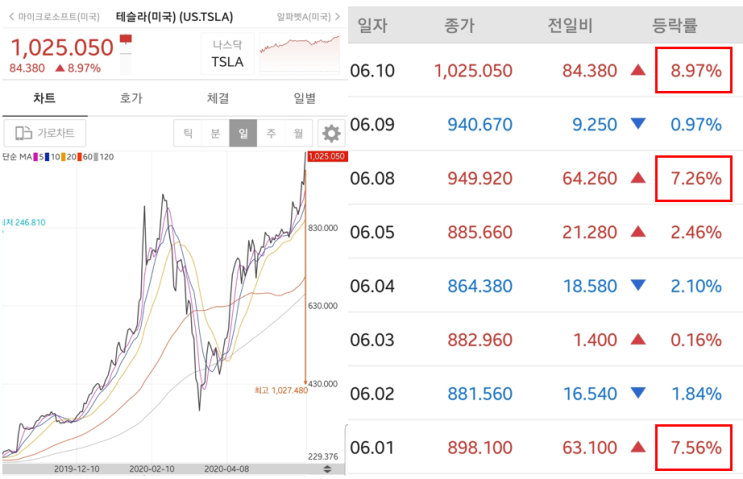Select the 06.10 date row

point(545,71)
